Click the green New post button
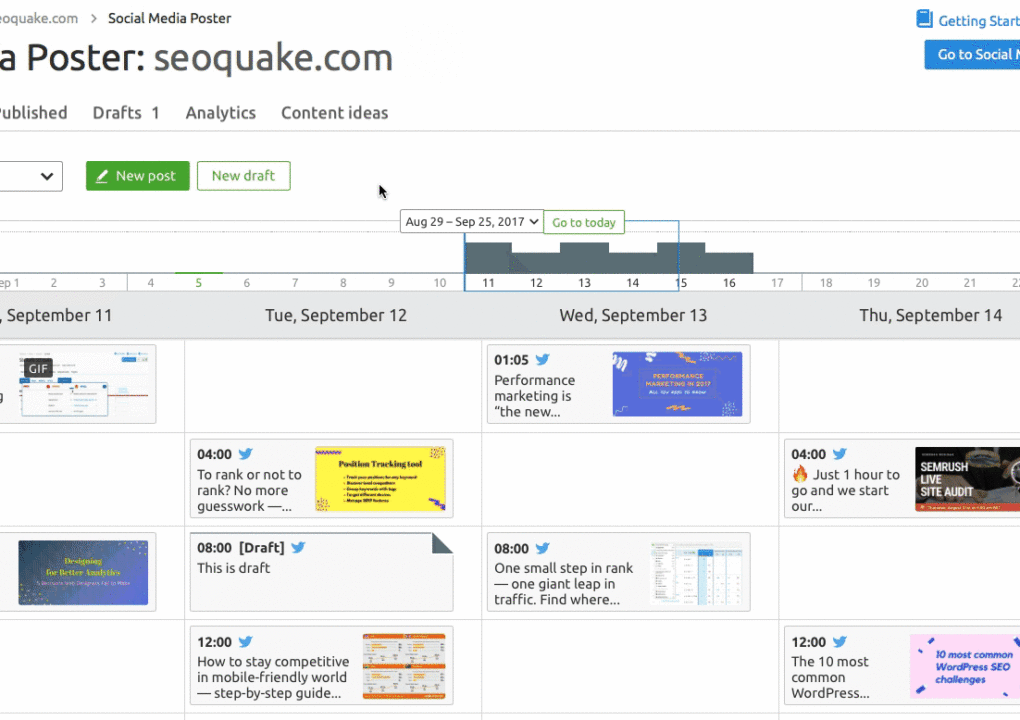Screen dimensions: 1020x720 (x=137, y=176)
